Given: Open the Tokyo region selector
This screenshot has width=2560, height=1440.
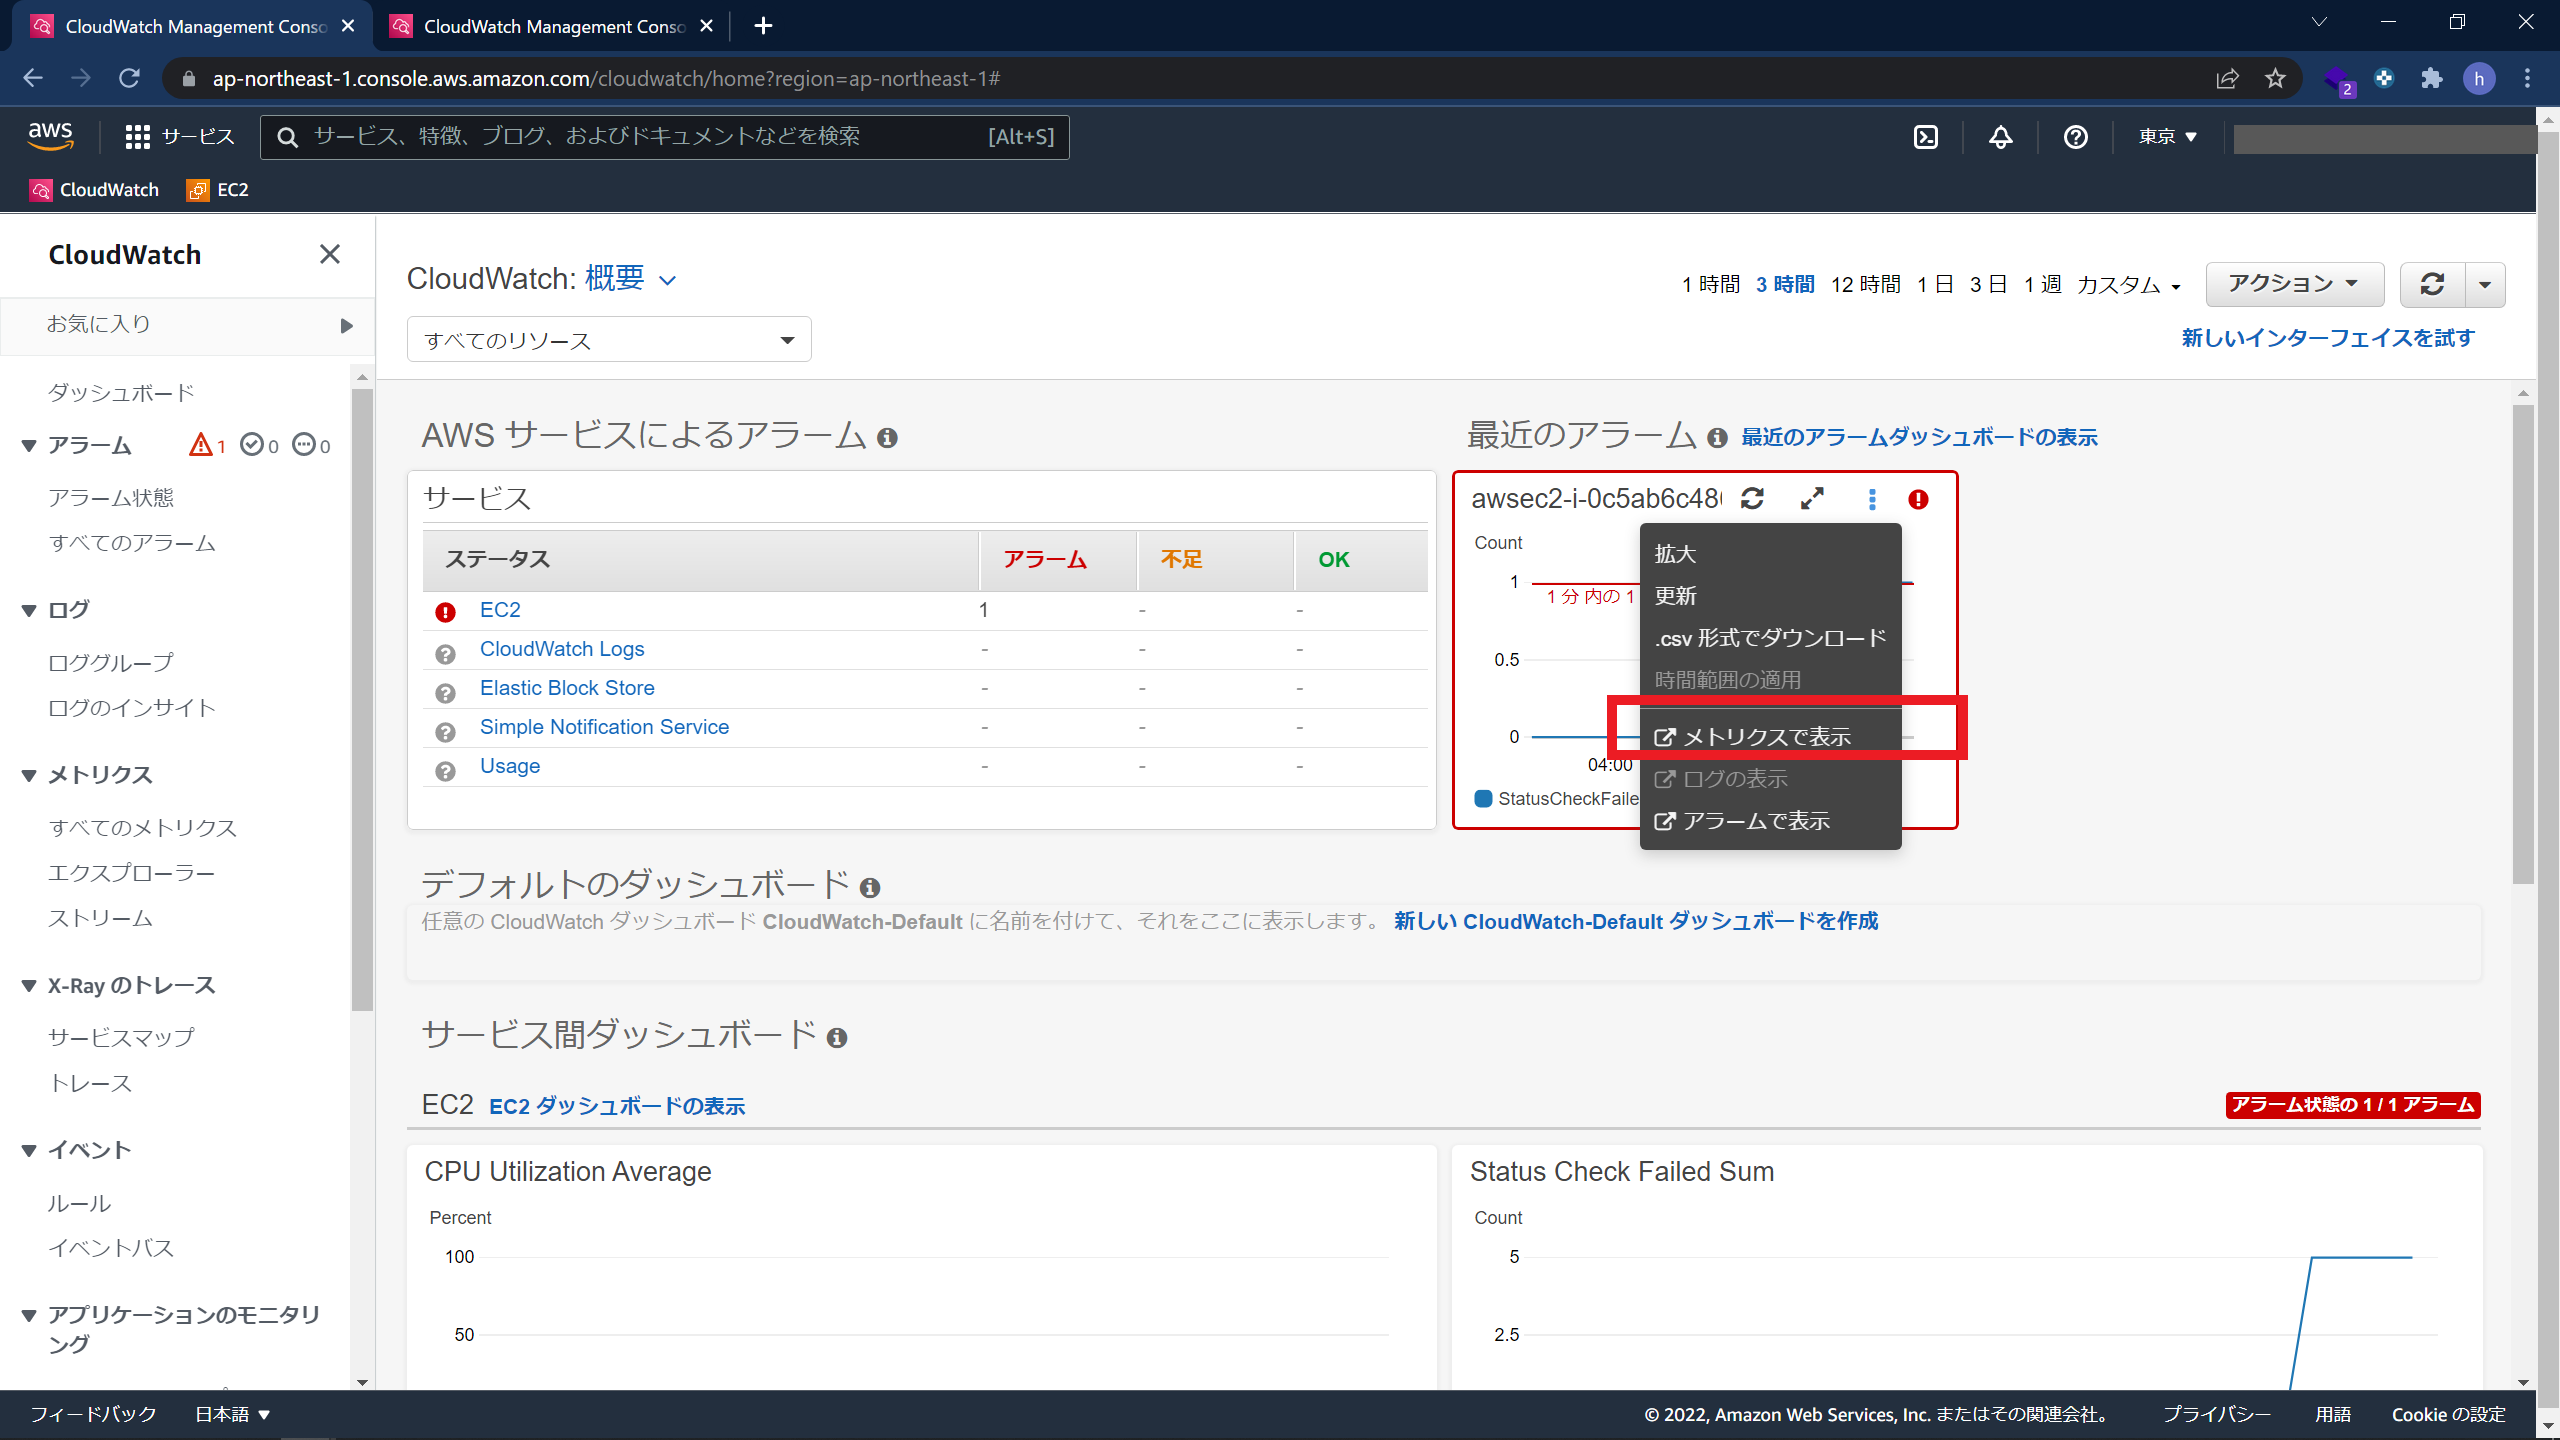Looking at the screenshot, I should 2167,137.
